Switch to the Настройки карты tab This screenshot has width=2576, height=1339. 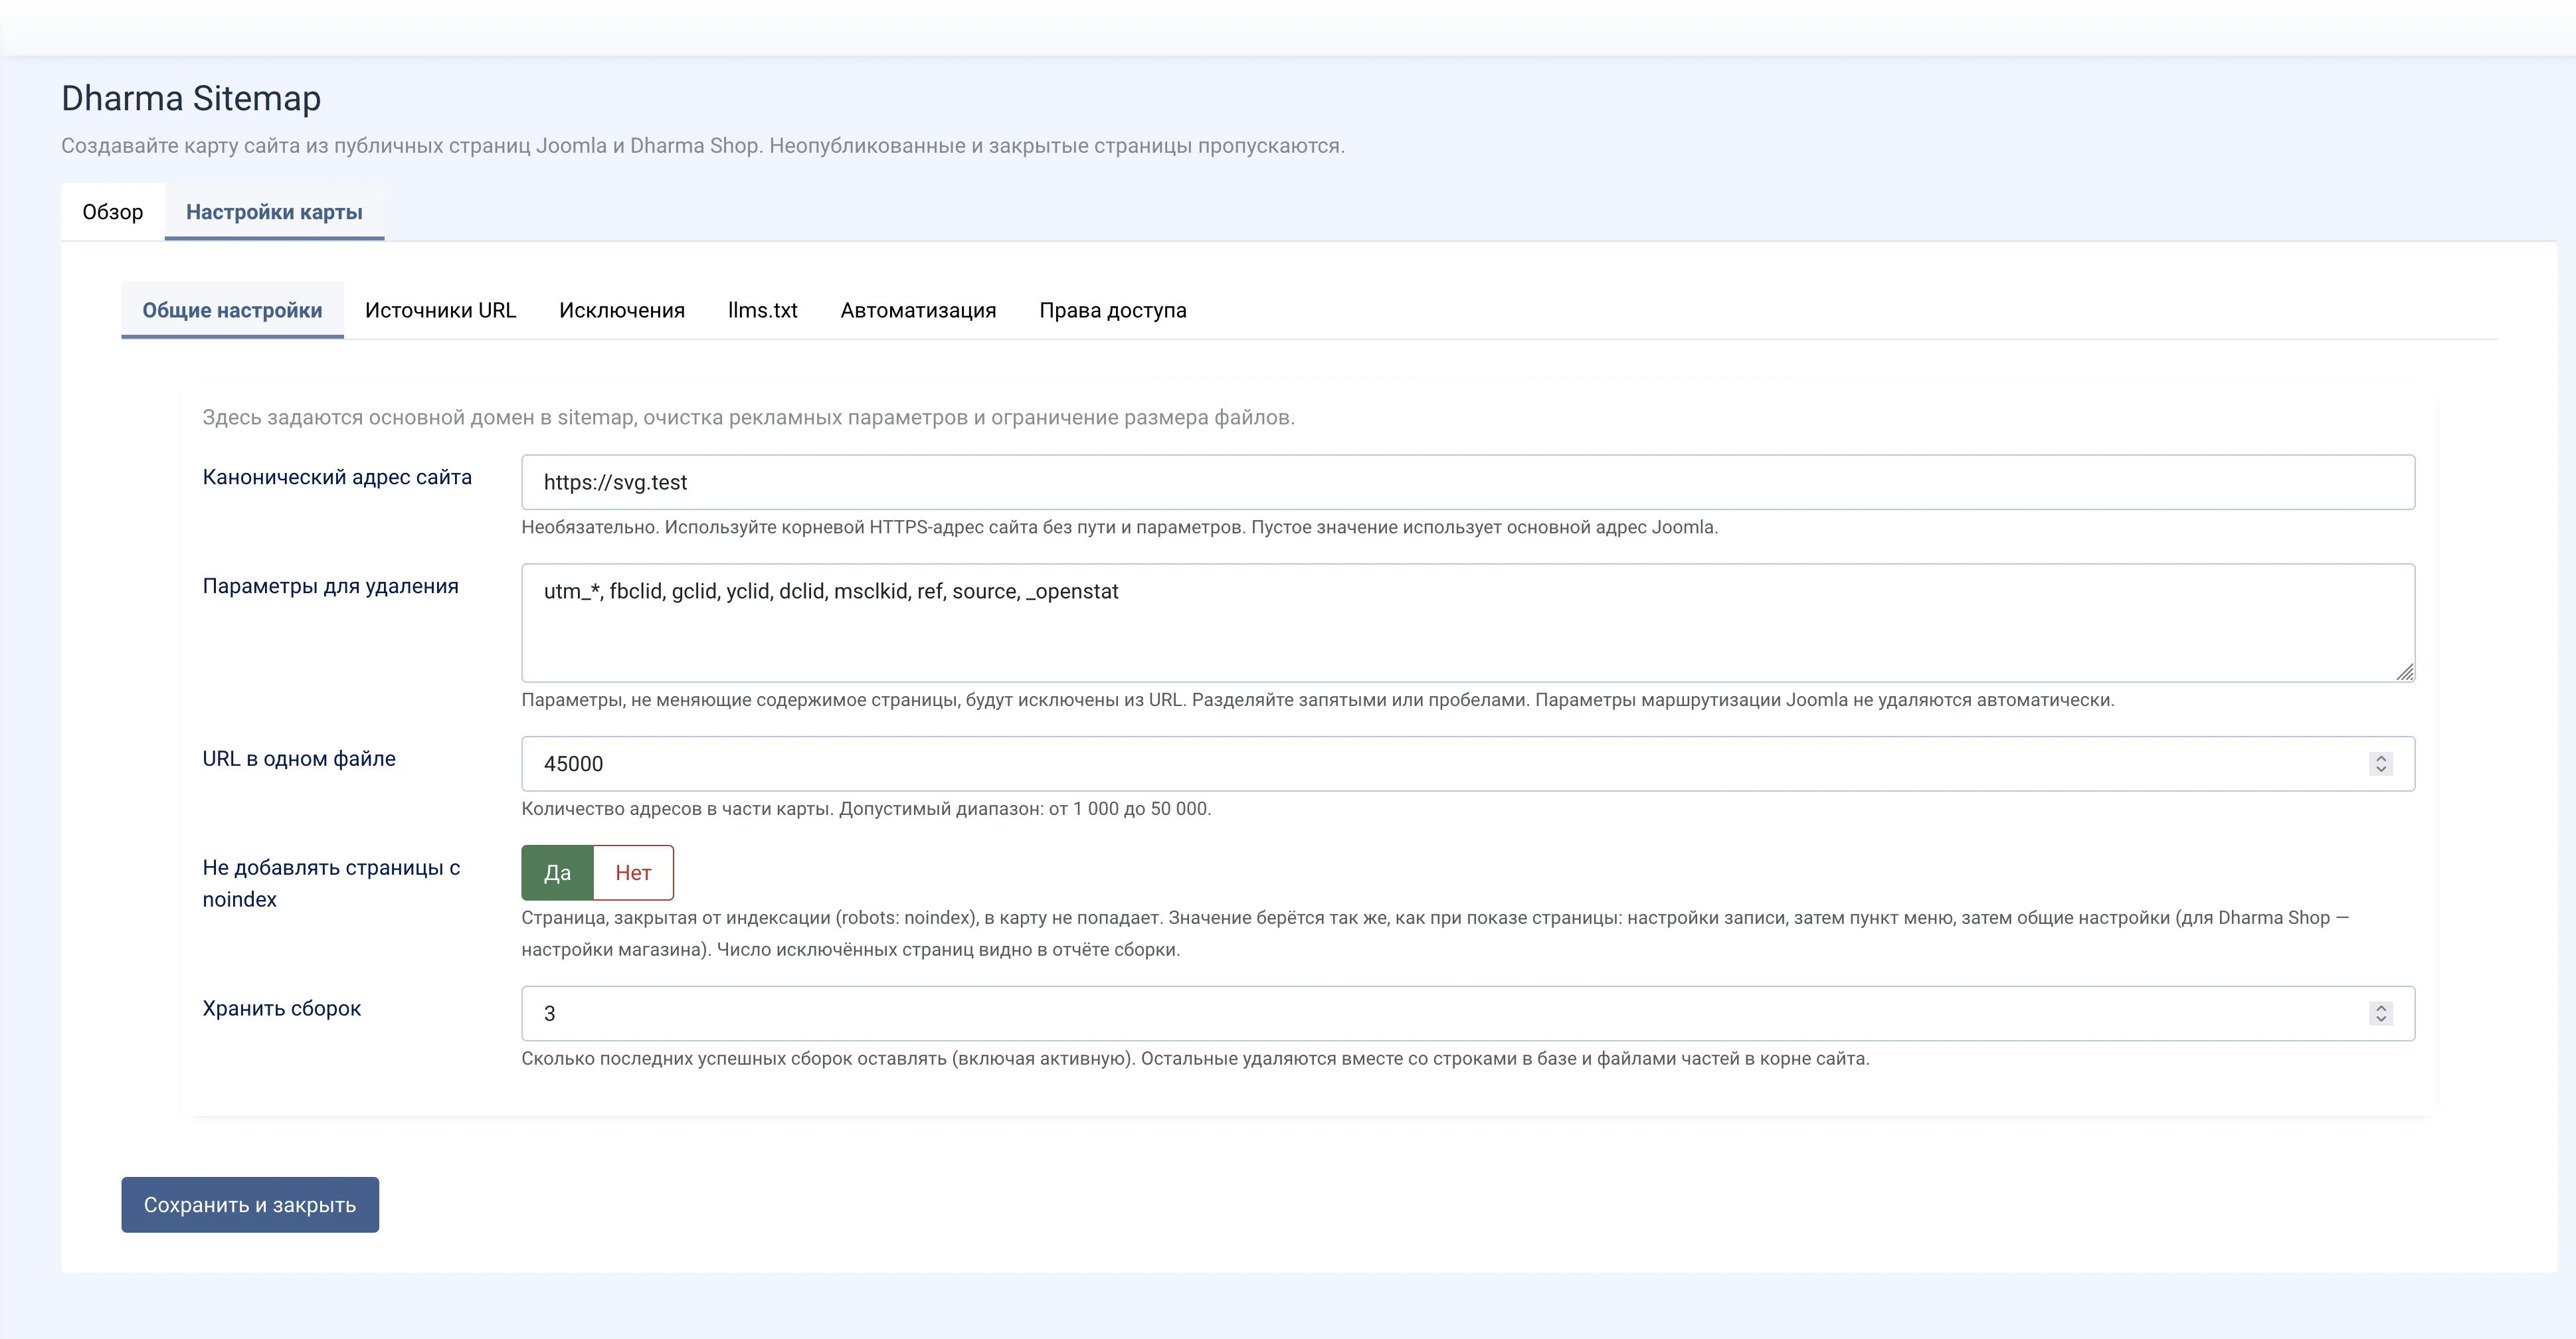pyautogui.click(x=274, y=212)
